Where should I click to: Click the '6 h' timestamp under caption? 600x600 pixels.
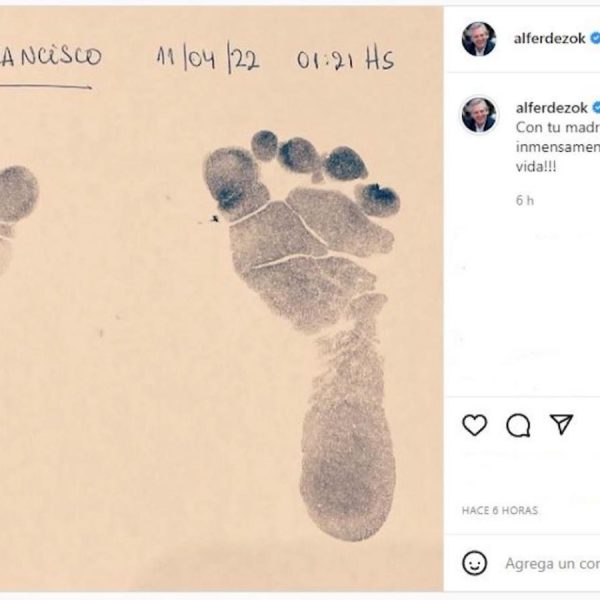pyautogui.click(x=525, y=200)
